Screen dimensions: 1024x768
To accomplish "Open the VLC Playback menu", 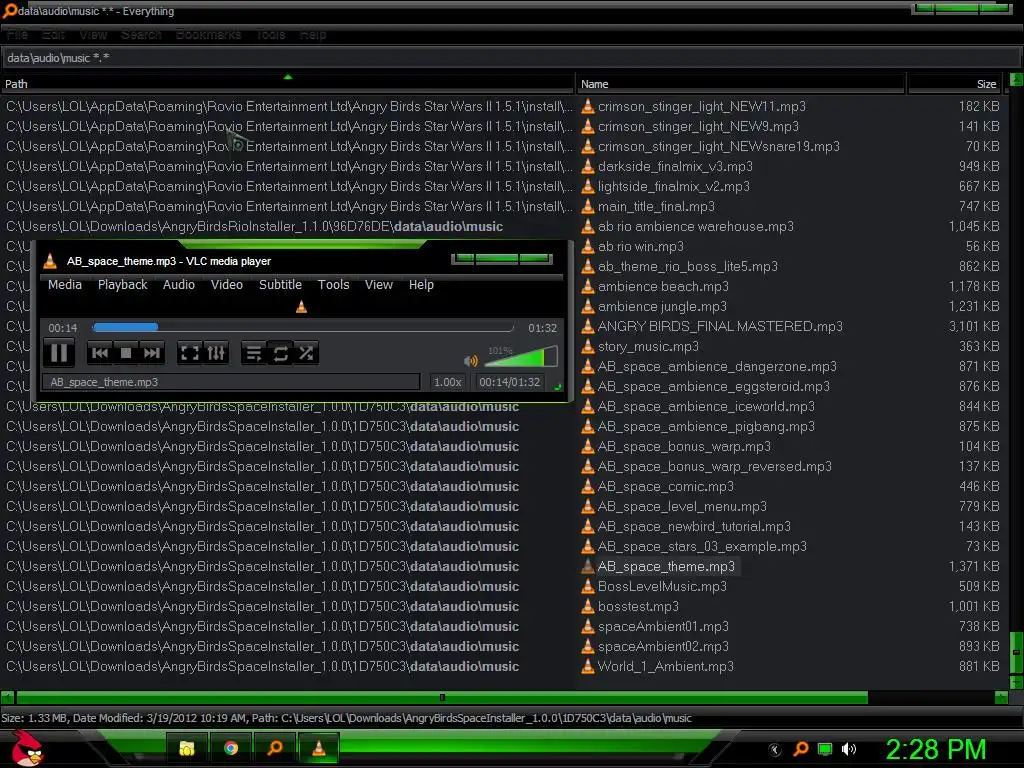I will 123,285.
